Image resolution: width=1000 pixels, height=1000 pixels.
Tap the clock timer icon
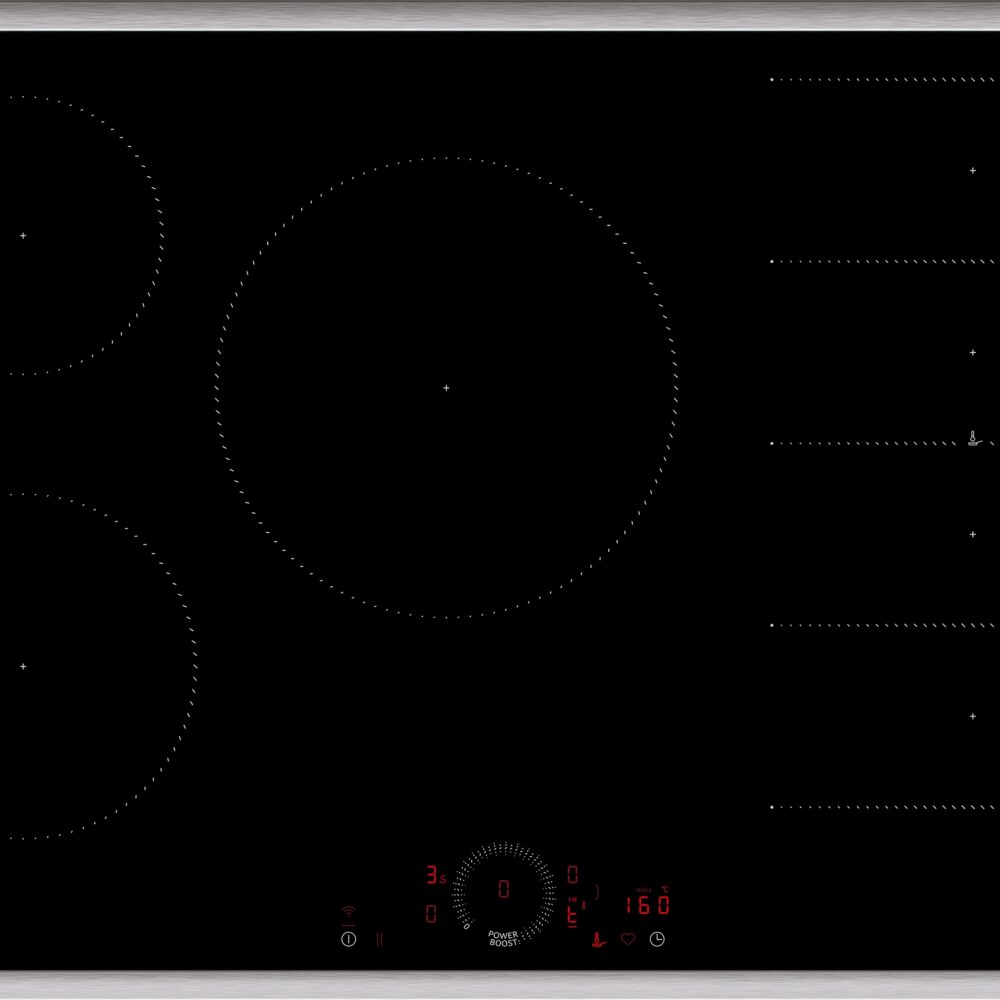(657, 939)
